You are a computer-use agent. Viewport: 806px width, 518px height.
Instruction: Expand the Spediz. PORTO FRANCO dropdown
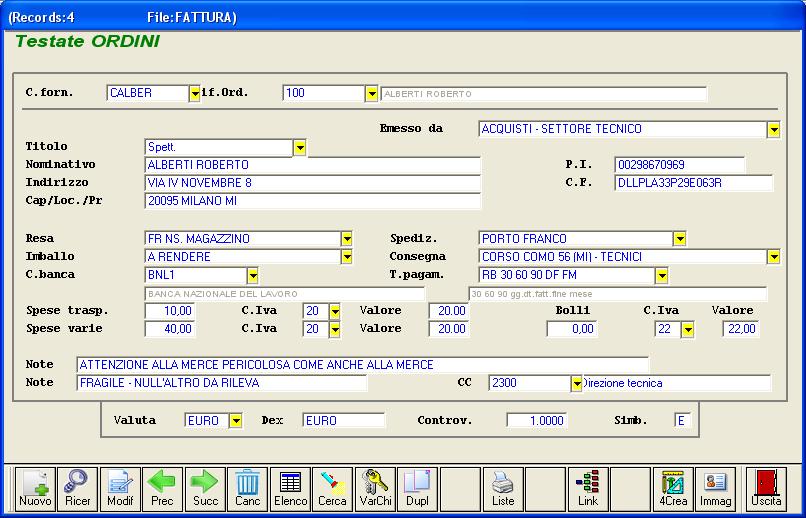(x=680, y=239)
